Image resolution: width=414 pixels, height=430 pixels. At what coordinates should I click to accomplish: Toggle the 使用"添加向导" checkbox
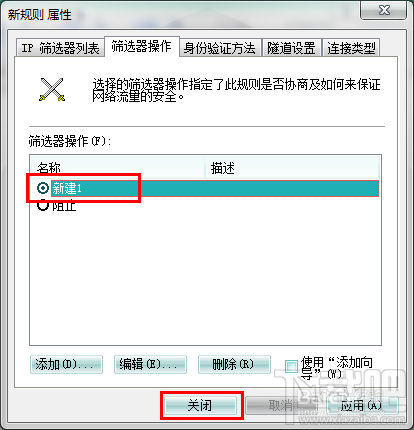click(291, 366)
